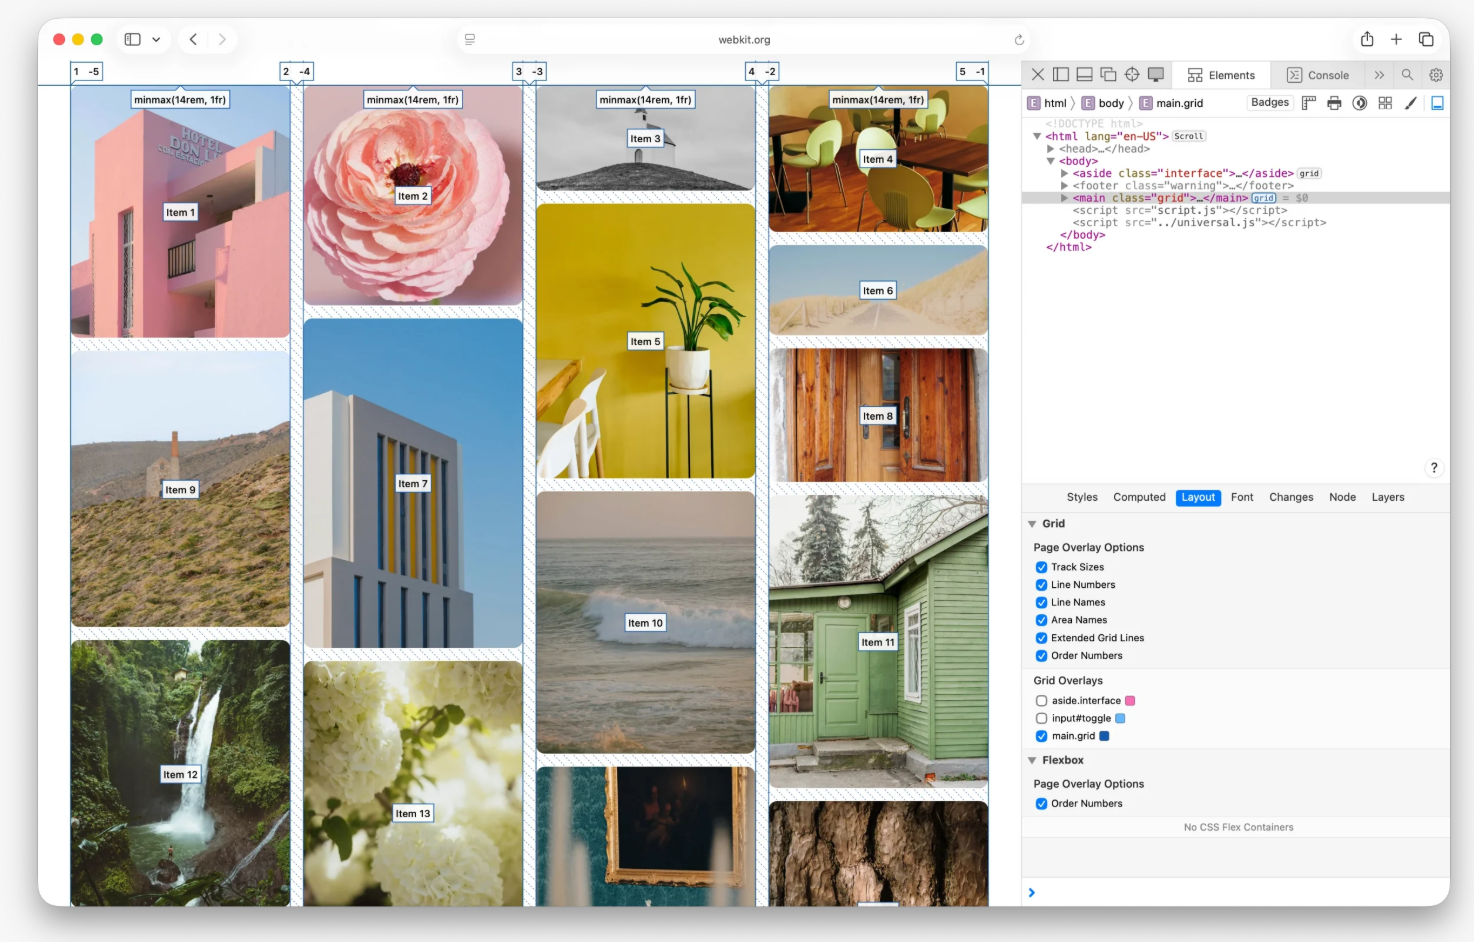Open the Node sidebar tab
The height and width of the screenshot is (942, 1474).
click(1342, 497)
